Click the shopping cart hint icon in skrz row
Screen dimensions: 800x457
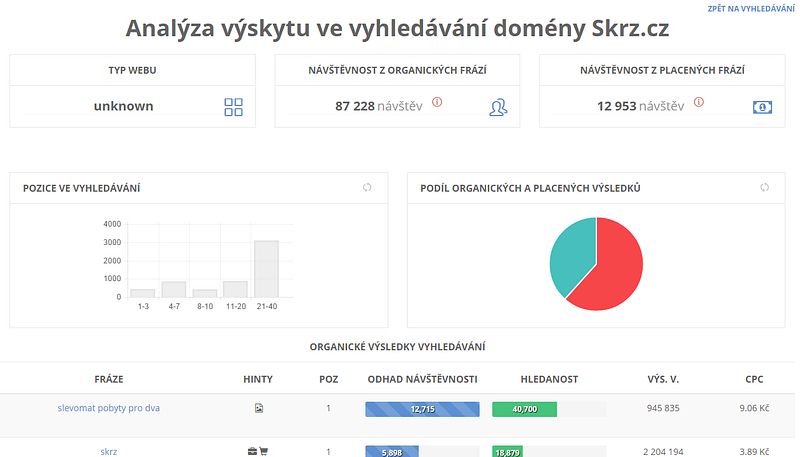tap(263, 451)
